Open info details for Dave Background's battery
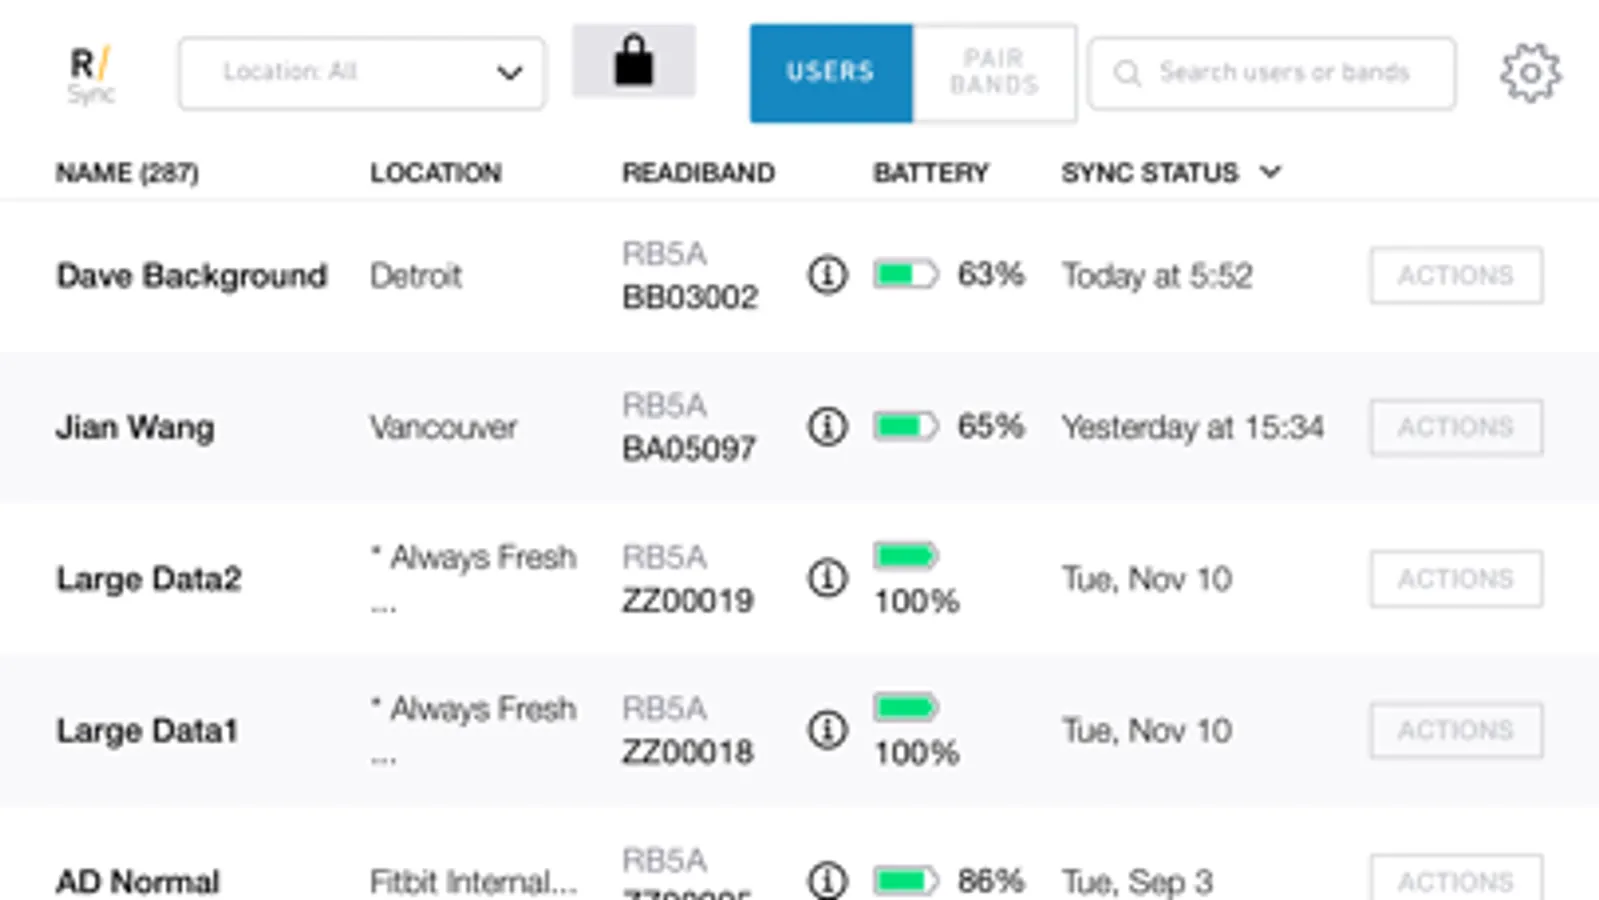The width and height of the screenshot is (1599, 900). pyautogui.click(x=826, y=275)
